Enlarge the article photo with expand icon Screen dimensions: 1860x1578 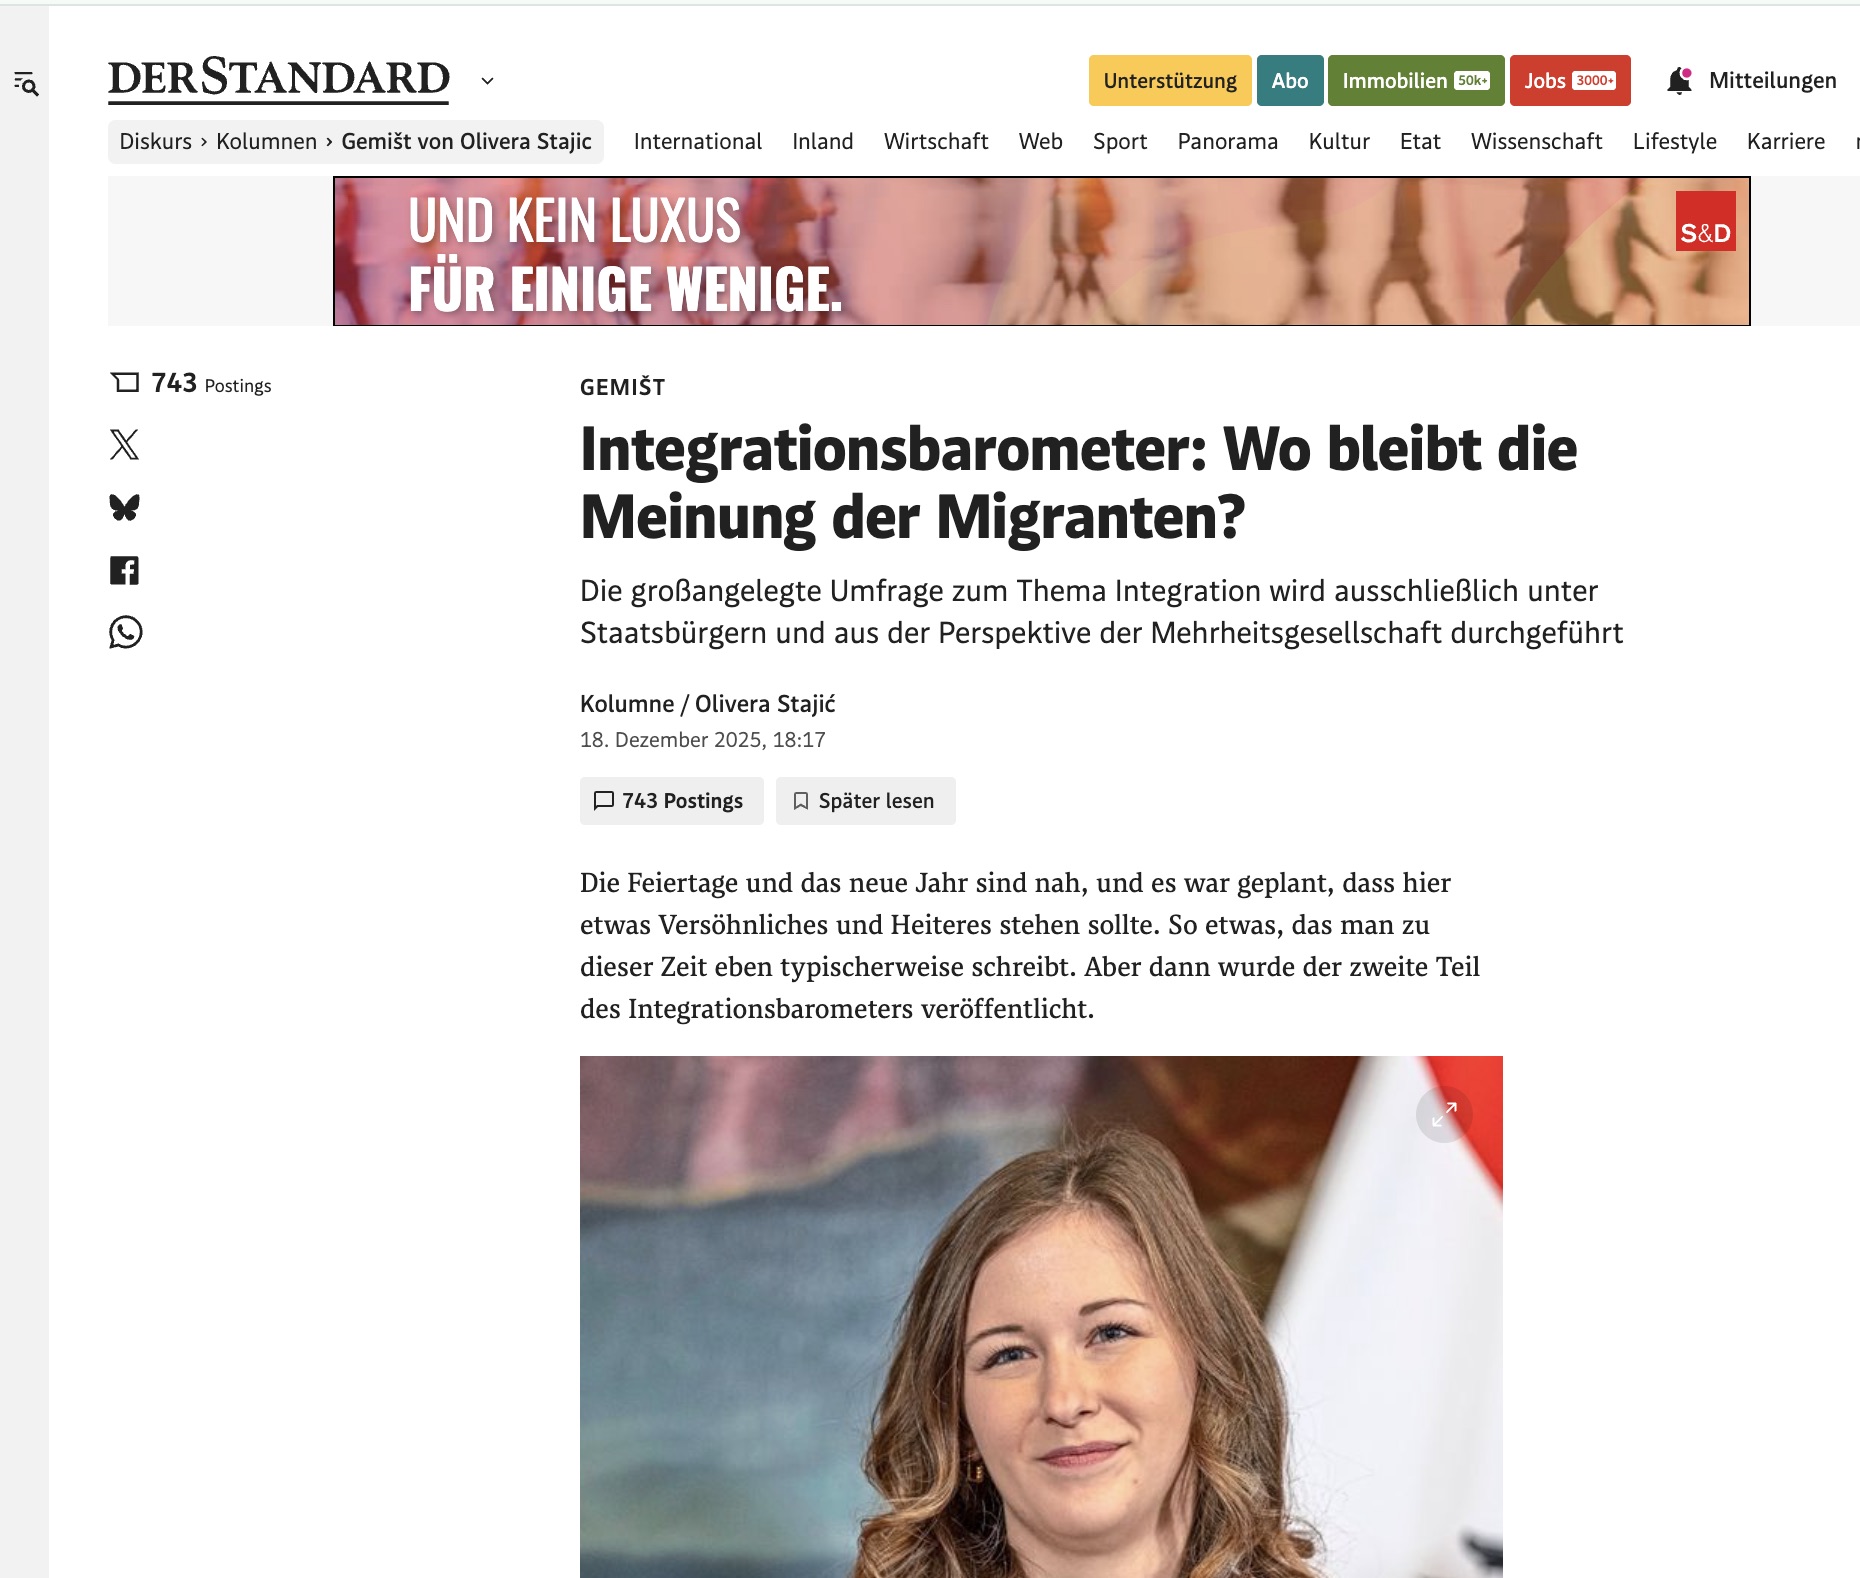coord(1444,1114)
